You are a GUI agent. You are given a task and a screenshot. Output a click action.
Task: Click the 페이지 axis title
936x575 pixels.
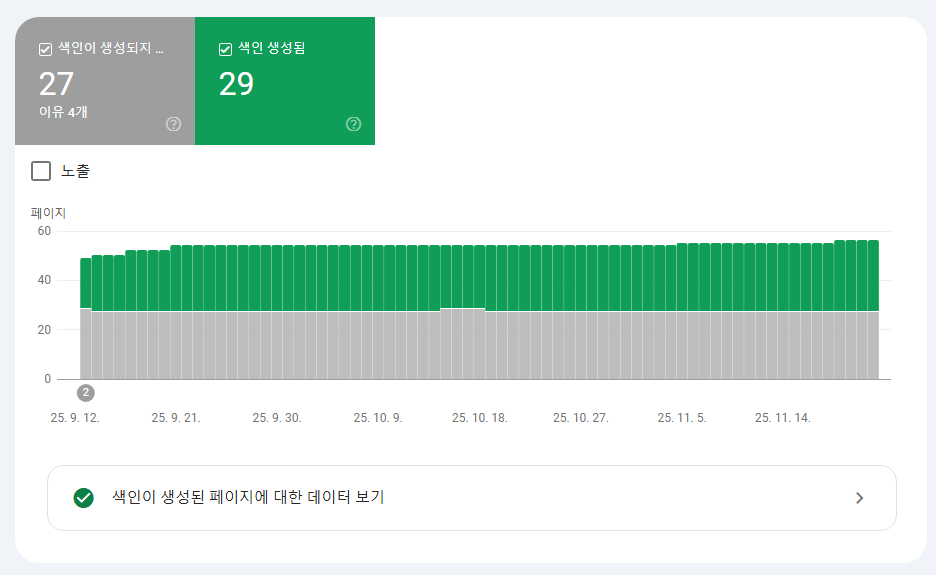pos(48,212)
